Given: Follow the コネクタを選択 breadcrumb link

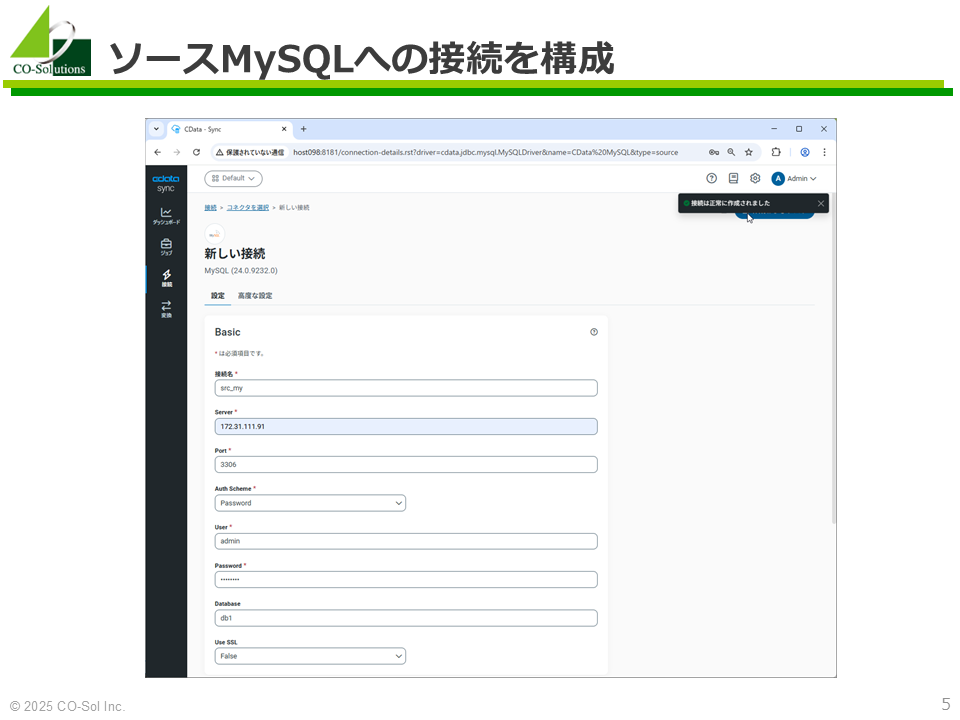Looking at the screenshot, I should [248, 208].
